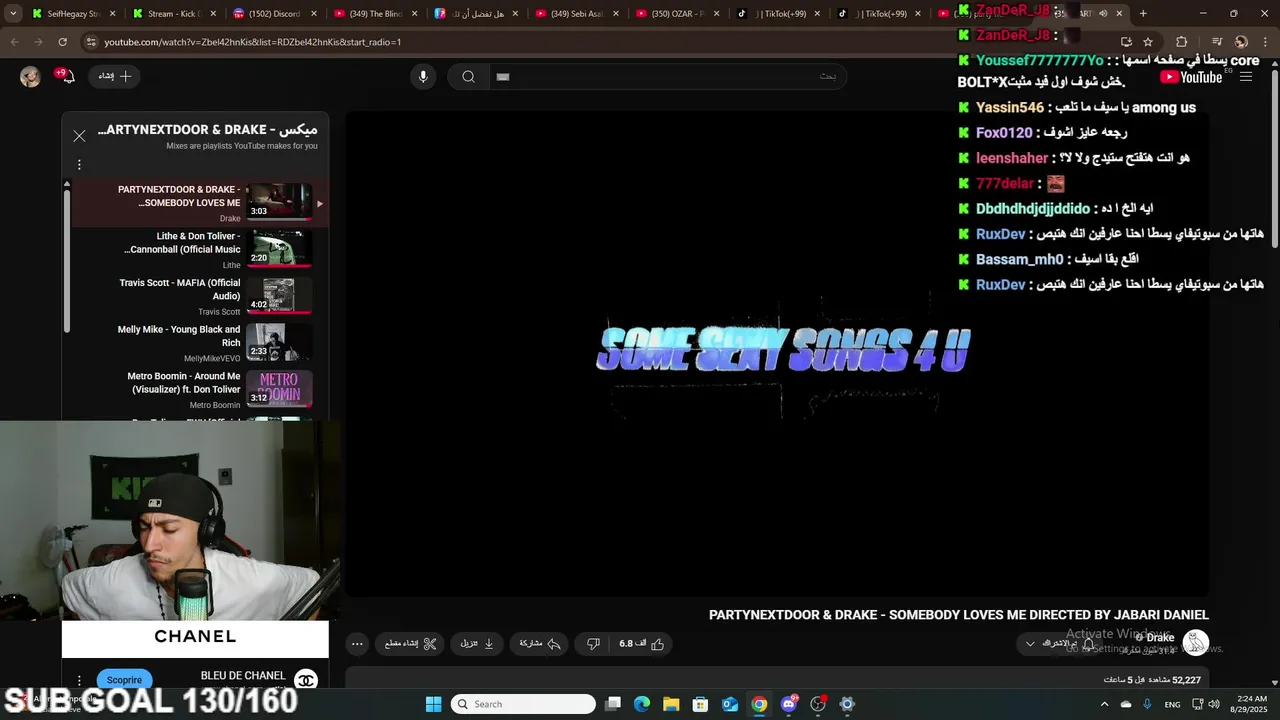Image resolution: width=1280 pixels, height=720 pixels.
Task: Select Travis Scott MAFIA thumbnail
Action: [279, 295]
